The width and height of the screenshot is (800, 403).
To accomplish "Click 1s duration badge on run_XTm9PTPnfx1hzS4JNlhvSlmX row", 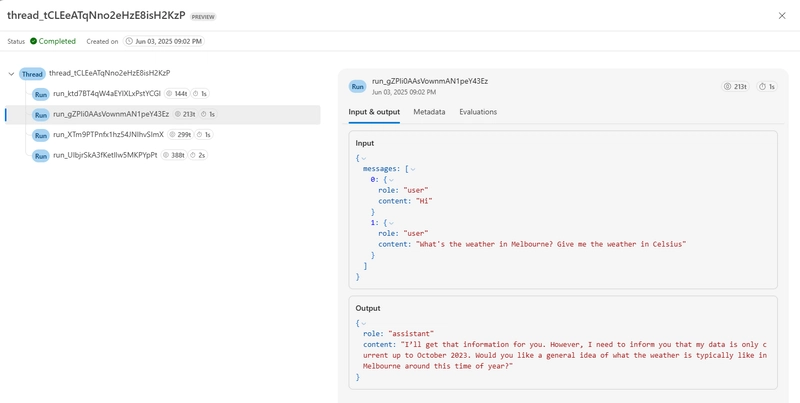I will pos(204,135).
